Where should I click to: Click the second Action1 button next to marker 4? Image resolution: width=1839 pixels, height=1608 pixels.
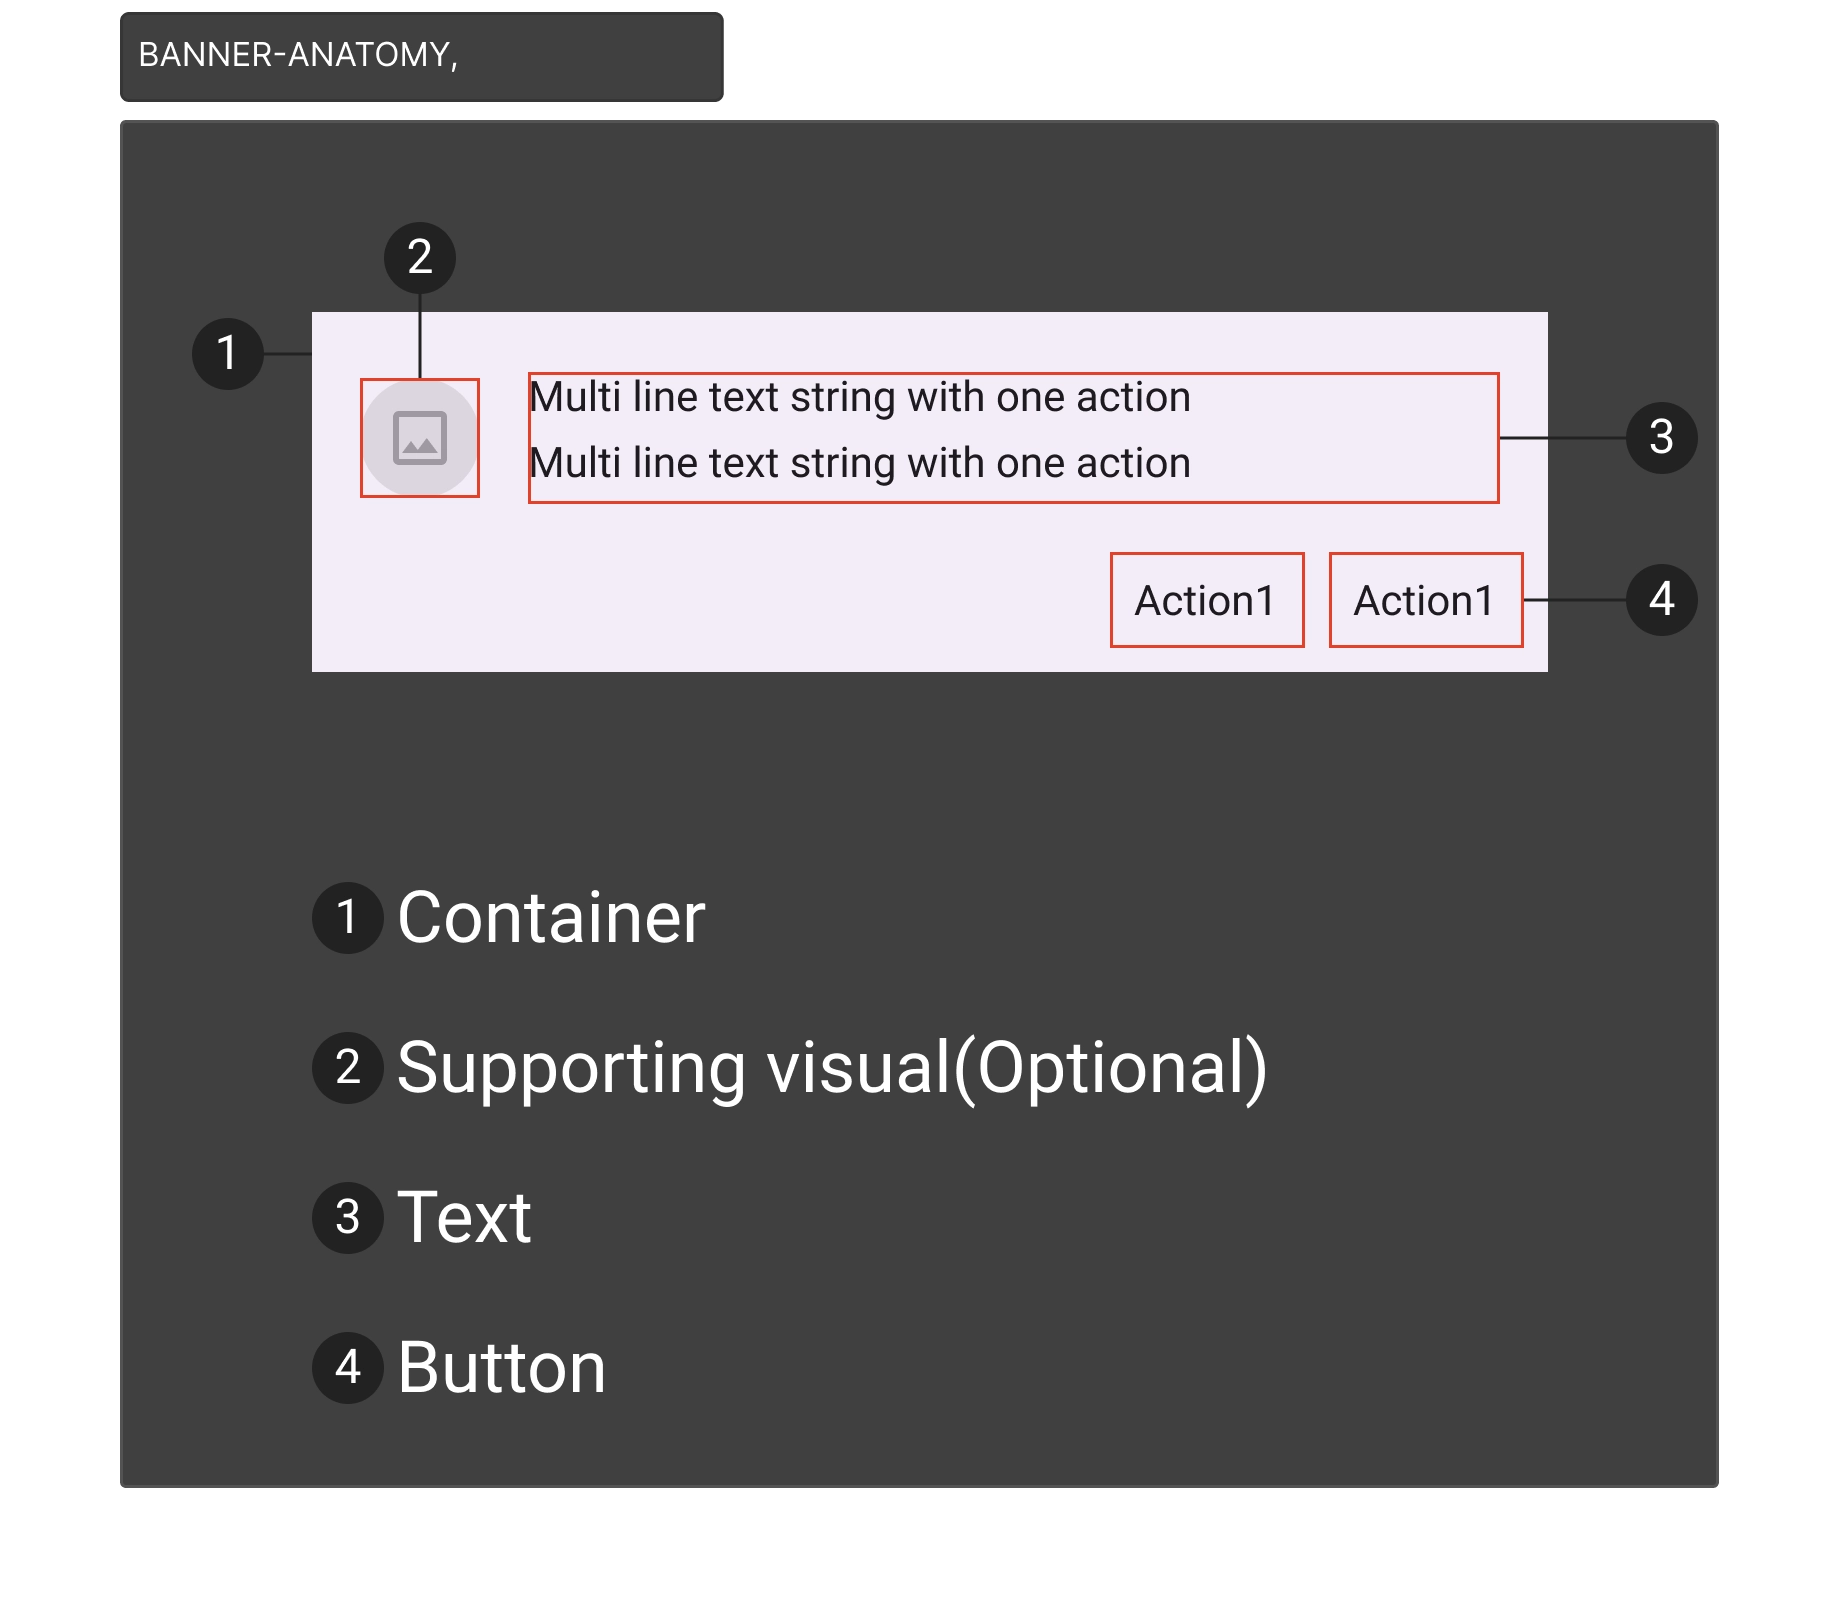point(1425,600)
